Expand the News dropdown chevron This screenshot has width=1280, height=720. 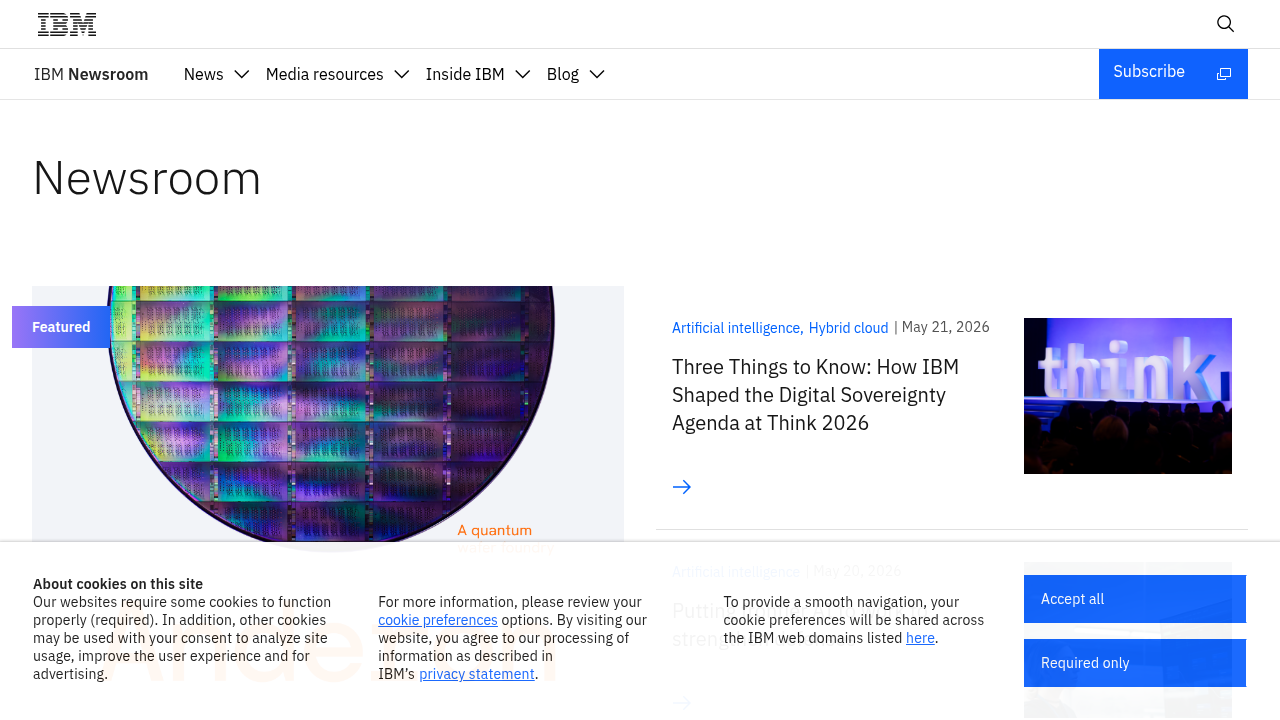point(241,74)
